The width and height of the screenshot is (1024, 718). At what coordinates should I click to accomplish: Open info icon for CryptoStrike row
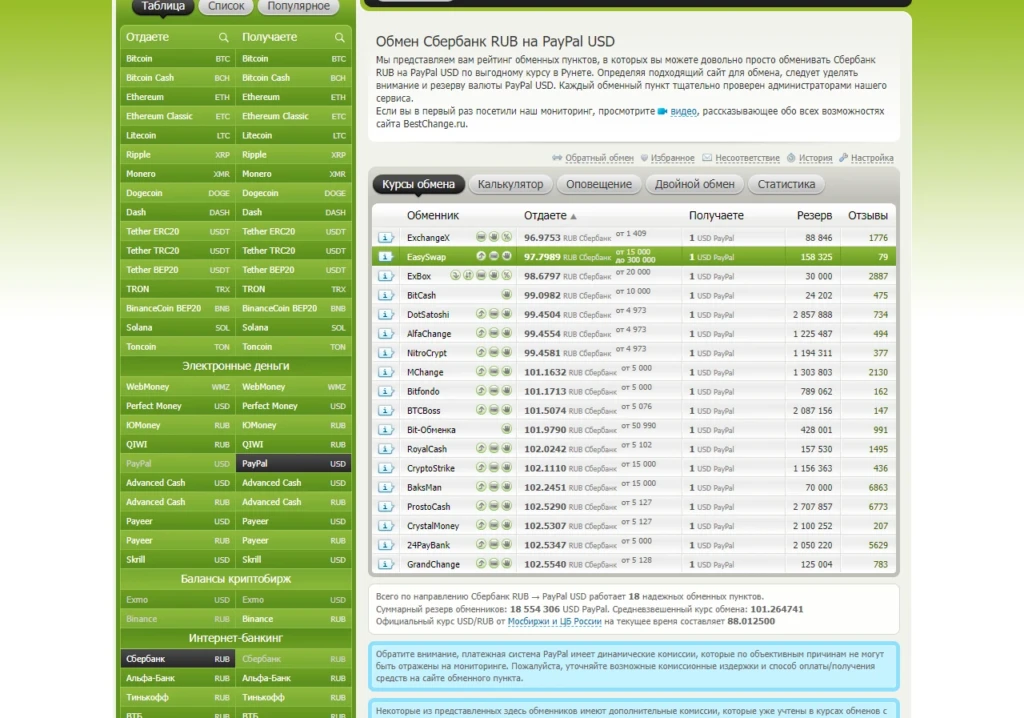click(x=385, y=468)
